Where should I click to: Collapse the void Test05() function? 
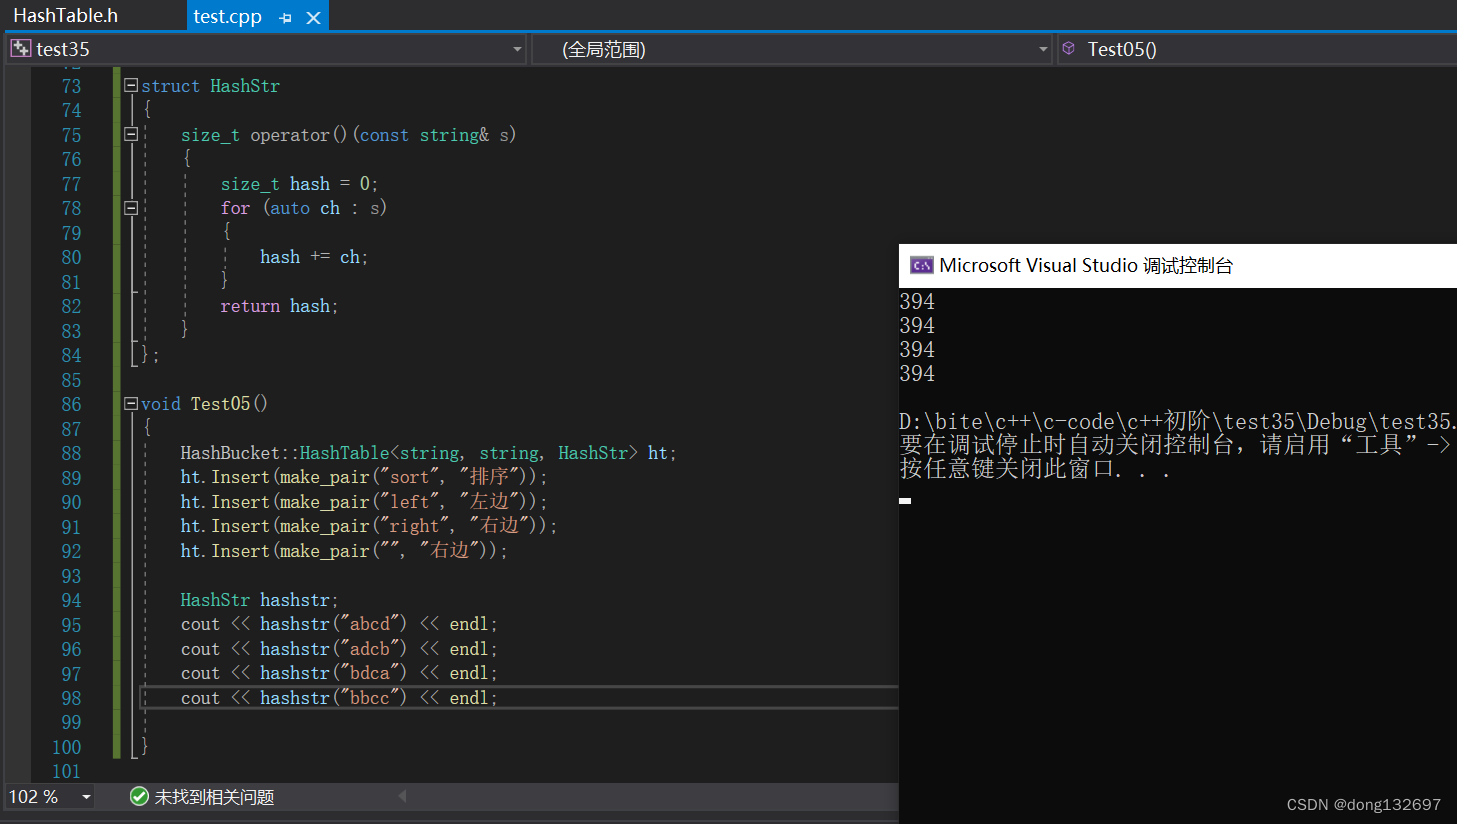click(130, 403)
